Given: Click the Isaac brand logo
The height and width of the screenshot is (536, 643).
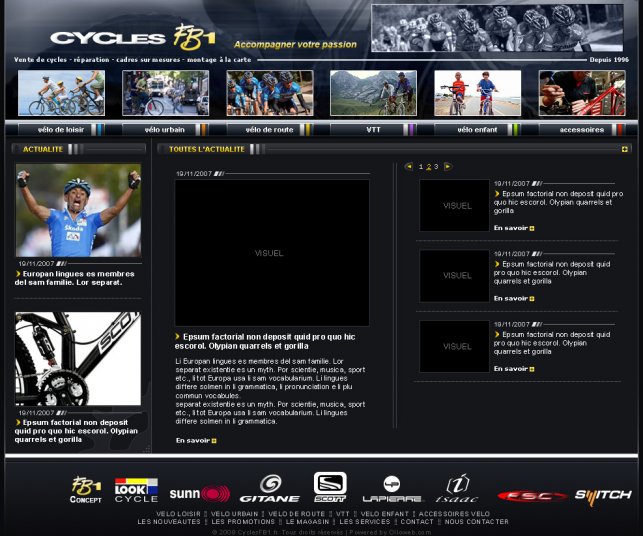Looking at the screenshot, I should click(456, 489).
